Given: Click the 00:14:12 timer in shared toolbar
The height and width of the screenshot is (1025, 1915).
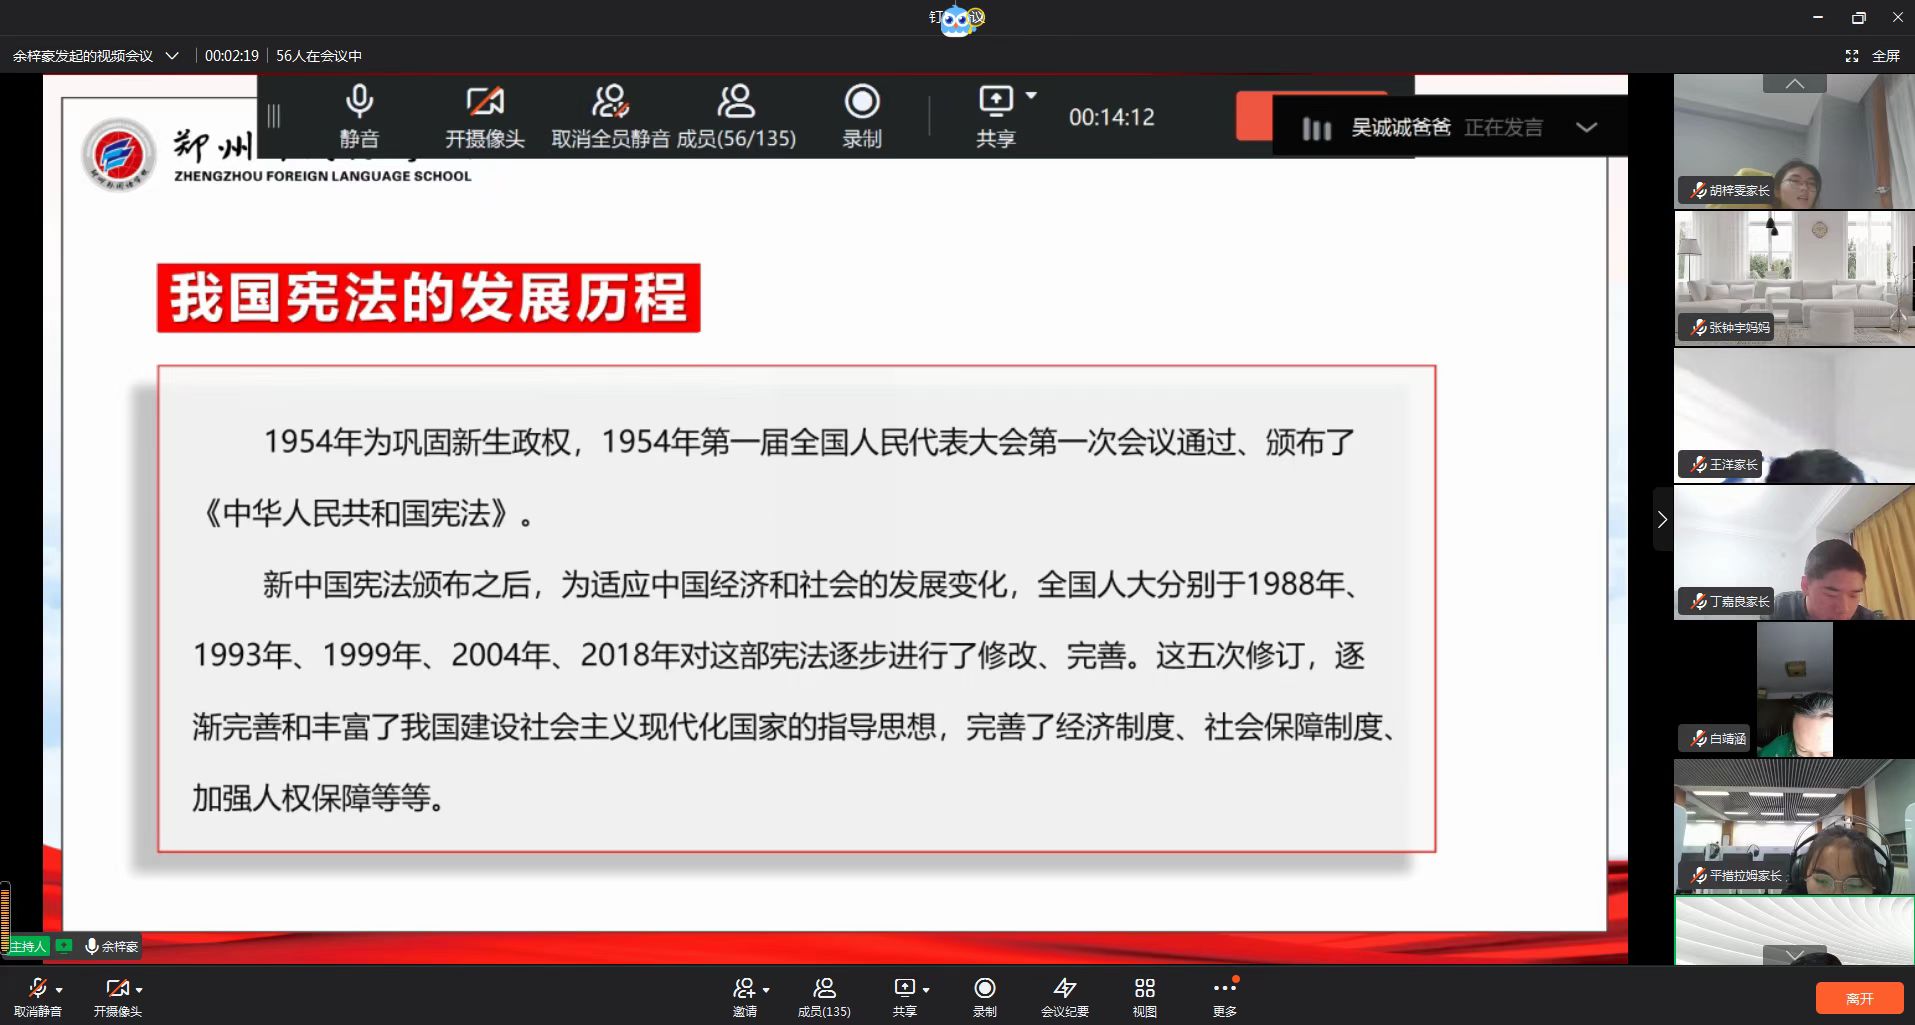Looking at the screenshot, I should point(1111,117).
